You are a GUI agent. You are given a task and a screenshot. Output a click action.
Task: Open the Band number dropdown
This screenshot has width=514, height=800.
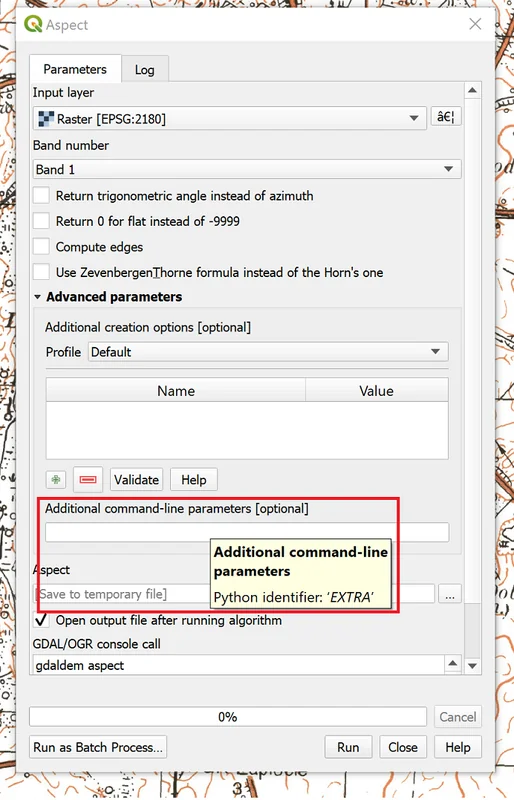tap(247, 169)
